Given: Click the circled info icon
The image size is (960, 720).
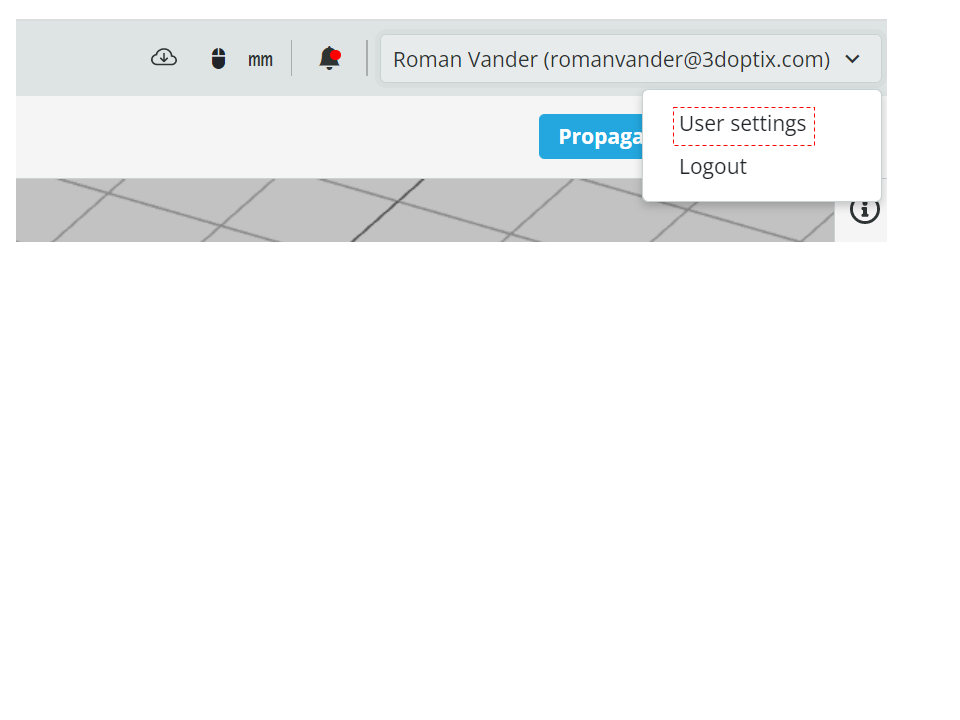Looking at the screenshot, I should tap(864, 210).
